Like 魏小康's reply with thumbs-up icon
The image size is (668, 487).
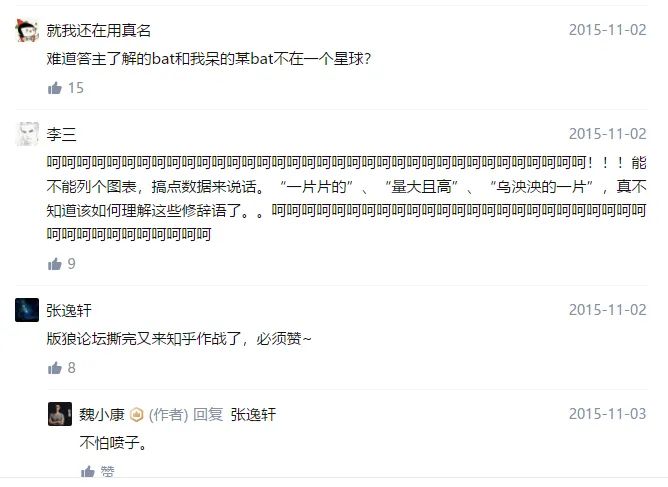tap(88, 472)
